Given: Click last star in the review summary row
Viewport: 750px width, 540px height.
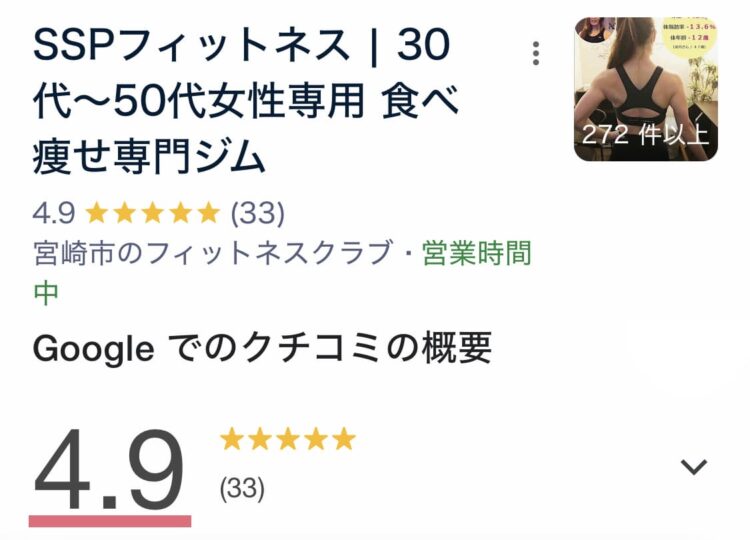Looking at the screenshot, I should click(x=344, y=439).
